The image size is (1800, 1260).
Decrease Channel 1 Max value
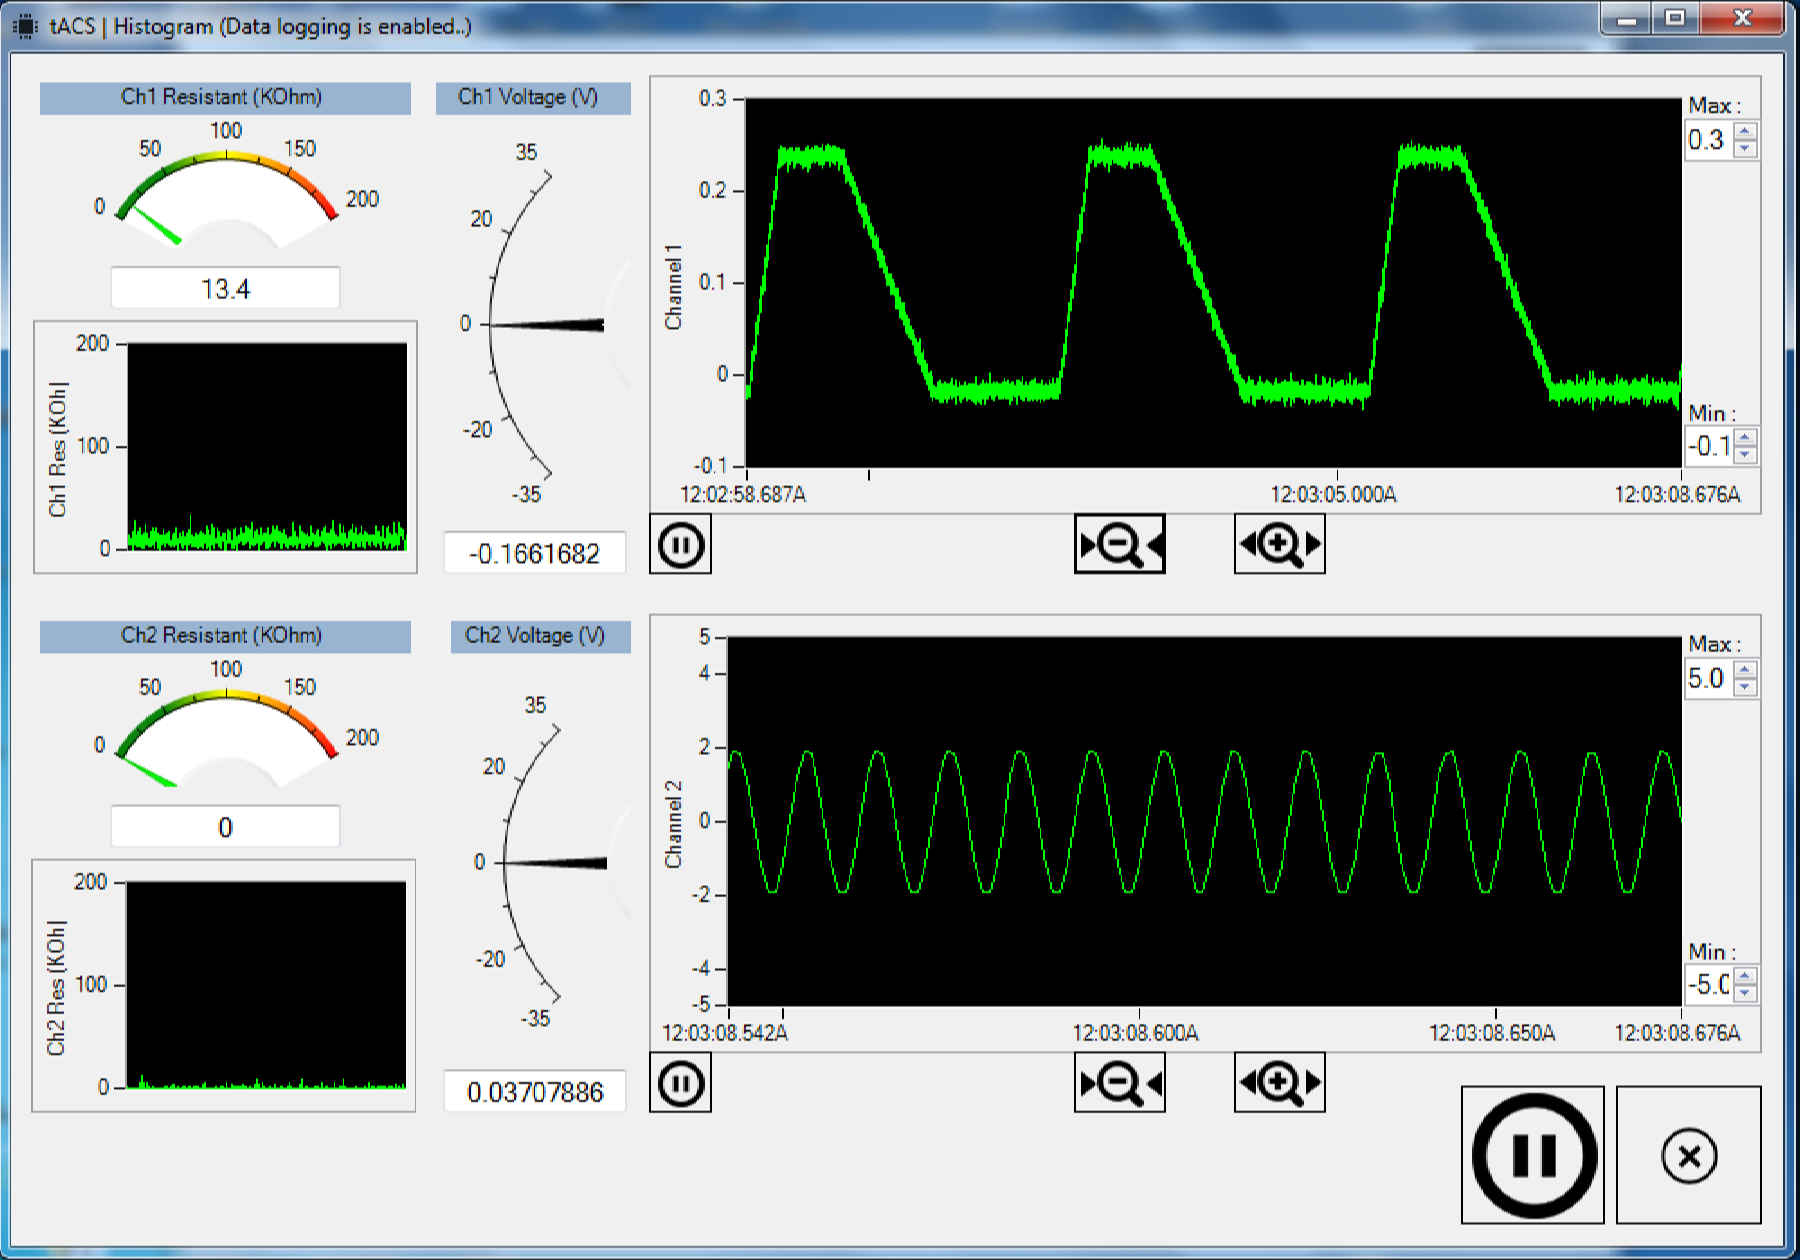[x=1745, y=148]
